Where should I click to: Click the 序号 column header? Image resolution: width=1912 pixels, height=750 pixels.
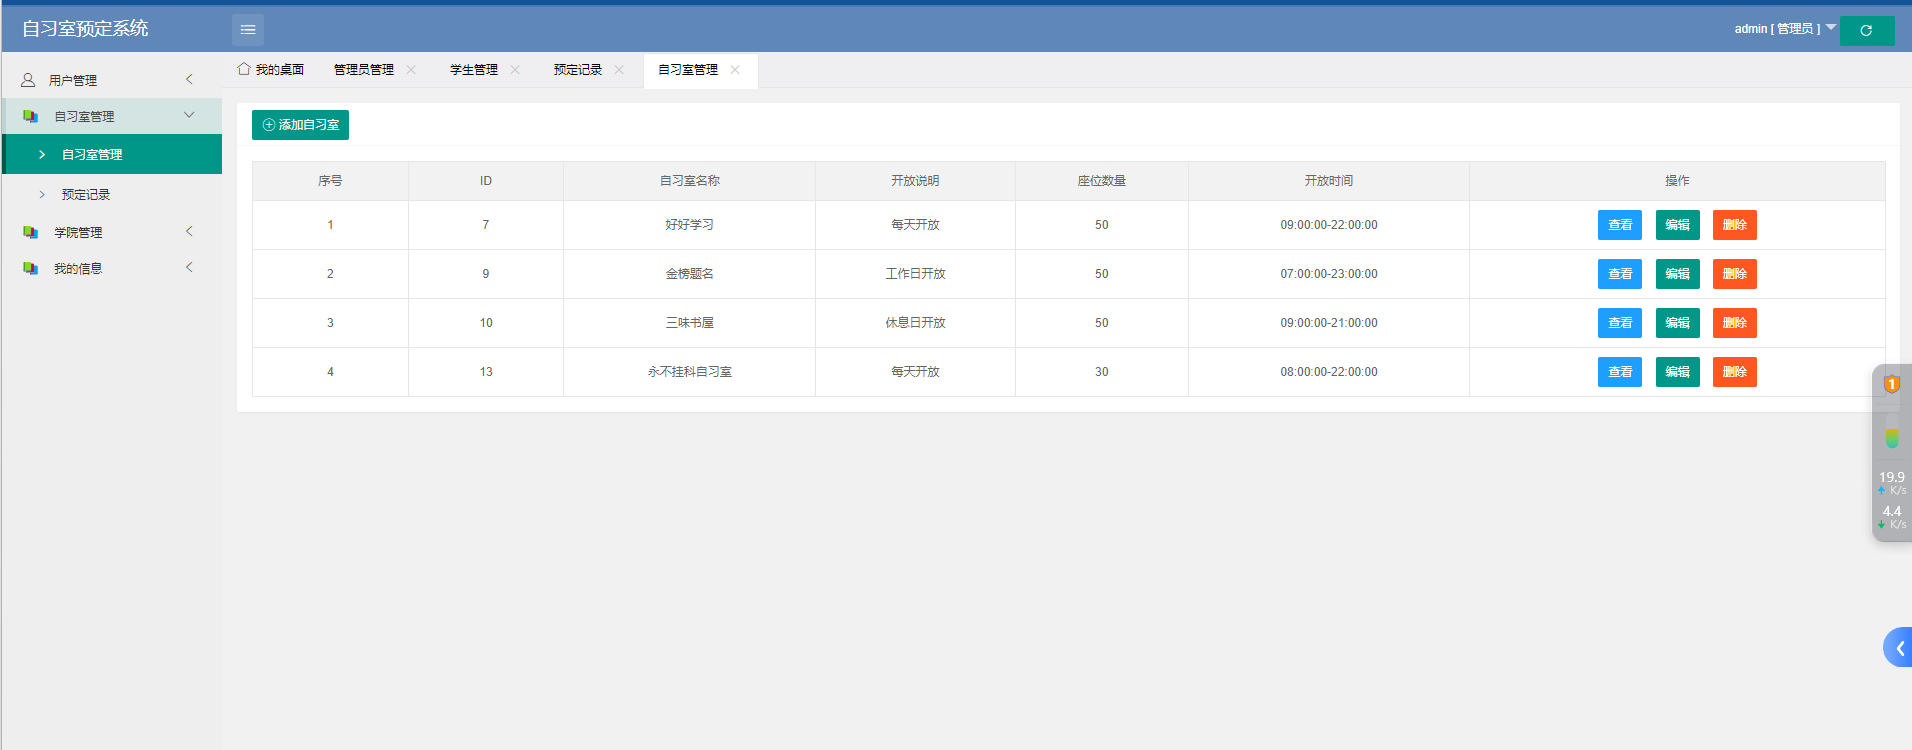(330, 181)
